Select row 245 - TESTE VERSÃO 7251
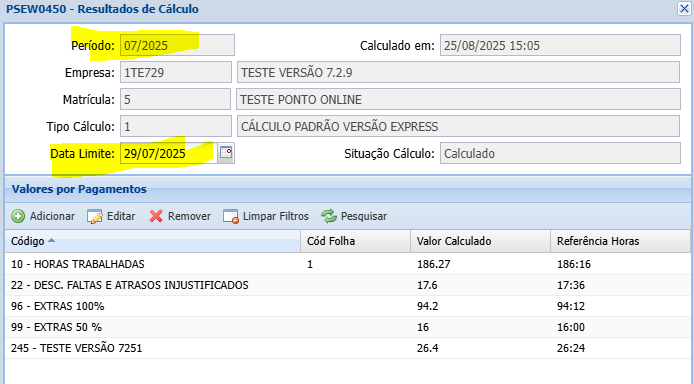This screenshot has width=694, height=384. tap(347, 348)
